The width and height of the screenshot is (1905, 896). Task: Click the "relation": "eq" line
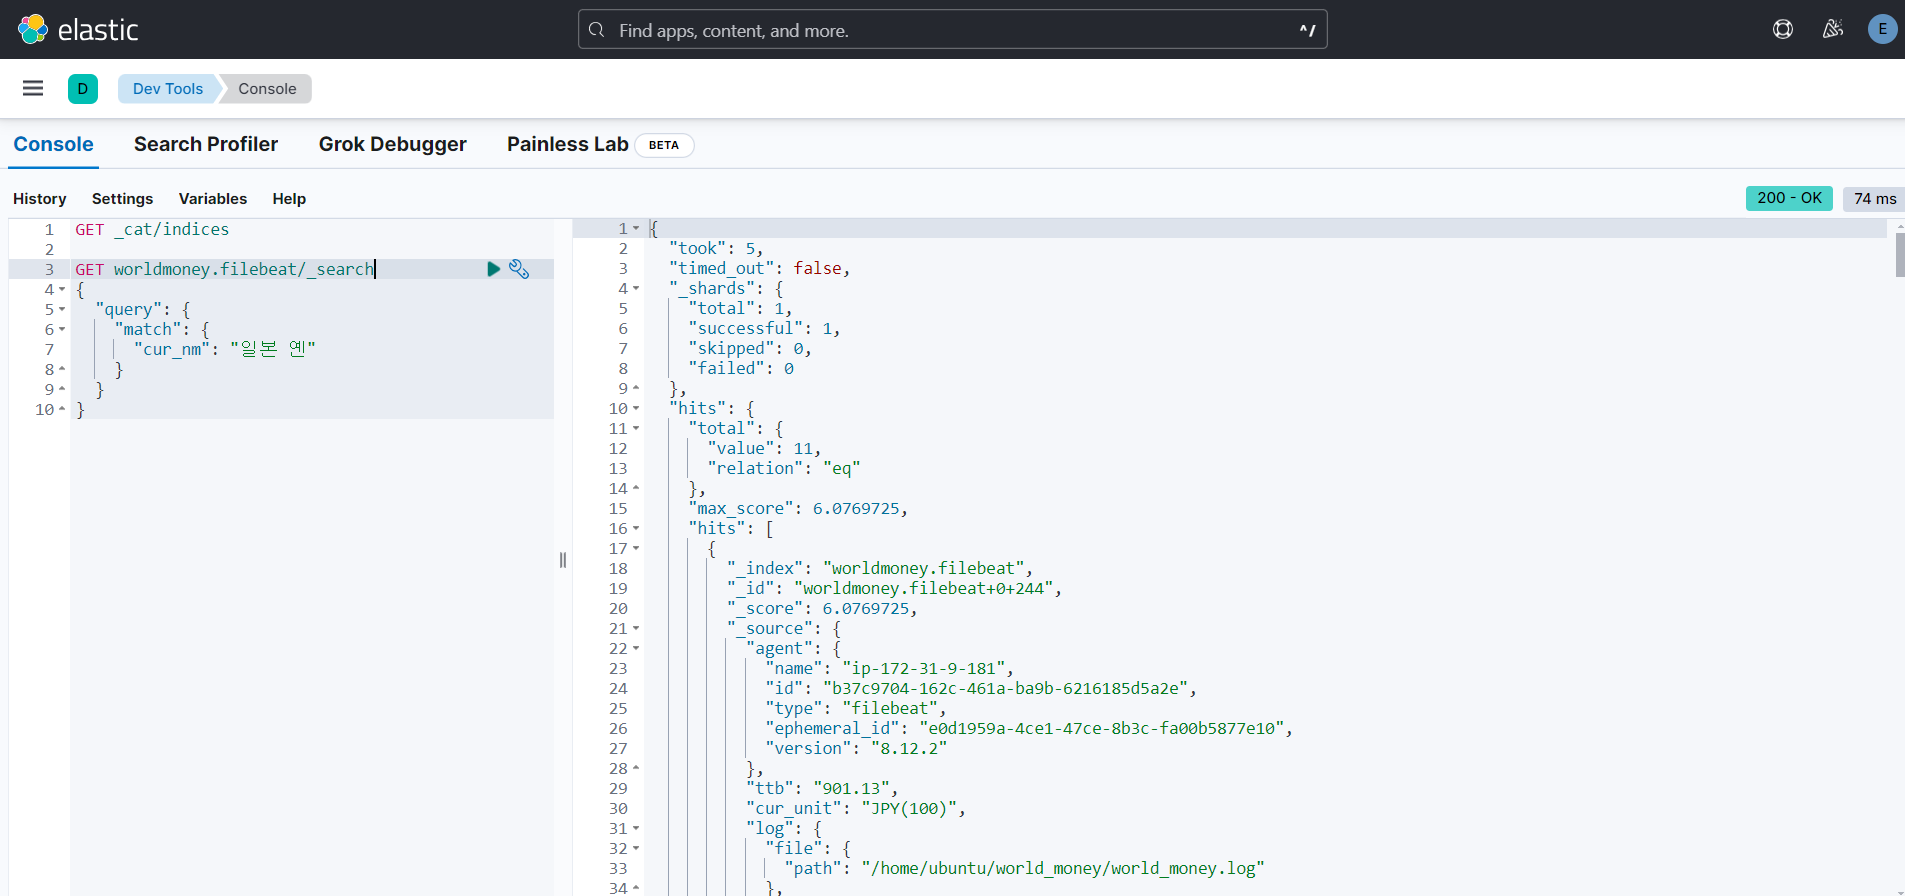coord(784,468)
